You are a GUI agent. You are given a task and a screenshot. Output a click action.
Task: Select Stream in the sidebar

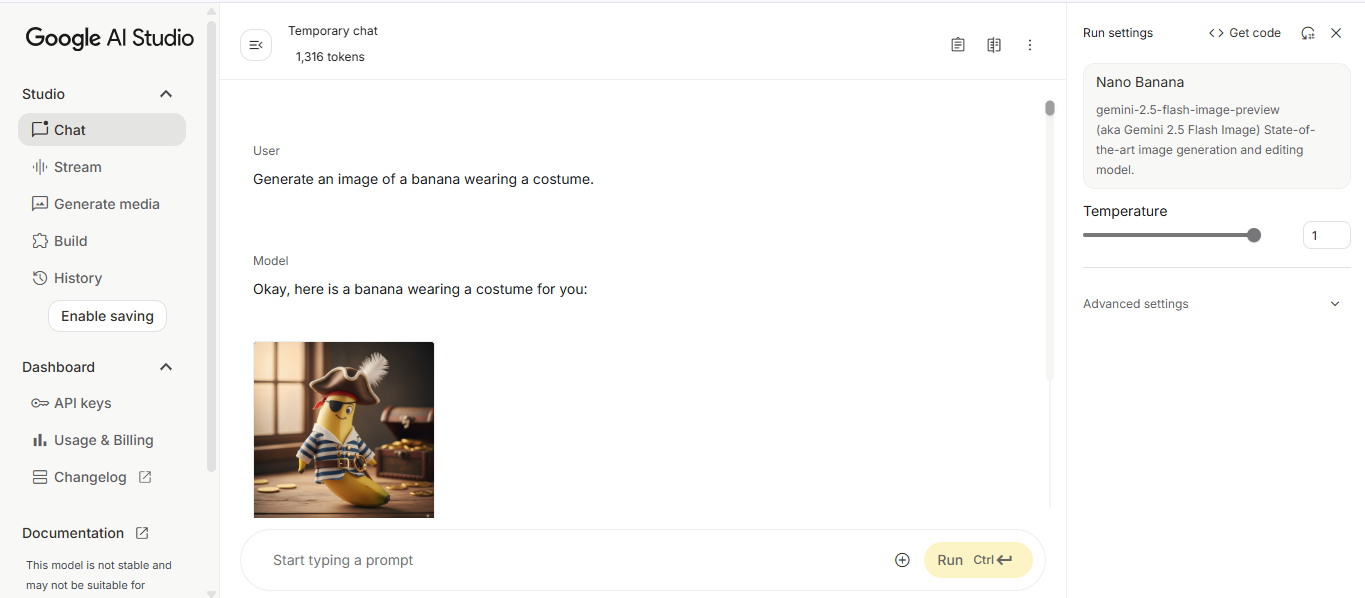tap(77, 167)
